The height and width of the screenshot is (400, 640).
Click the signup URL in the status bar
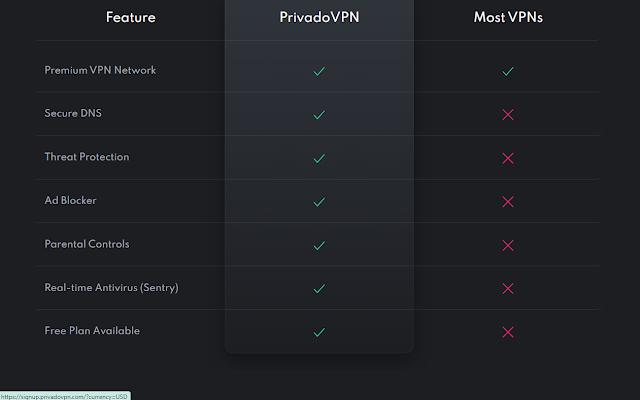pyautogui.click(x=65, y=396)
